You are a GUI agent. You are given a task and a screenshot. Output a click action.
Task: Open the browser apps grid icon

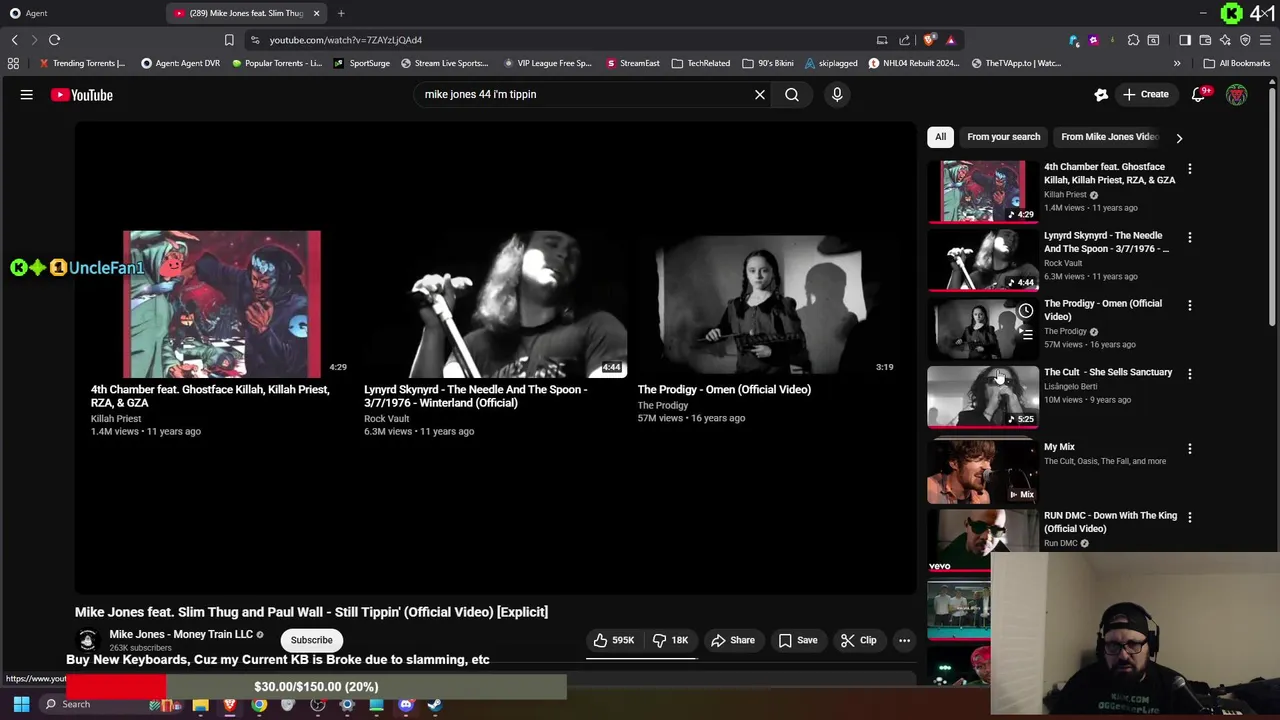13,63
